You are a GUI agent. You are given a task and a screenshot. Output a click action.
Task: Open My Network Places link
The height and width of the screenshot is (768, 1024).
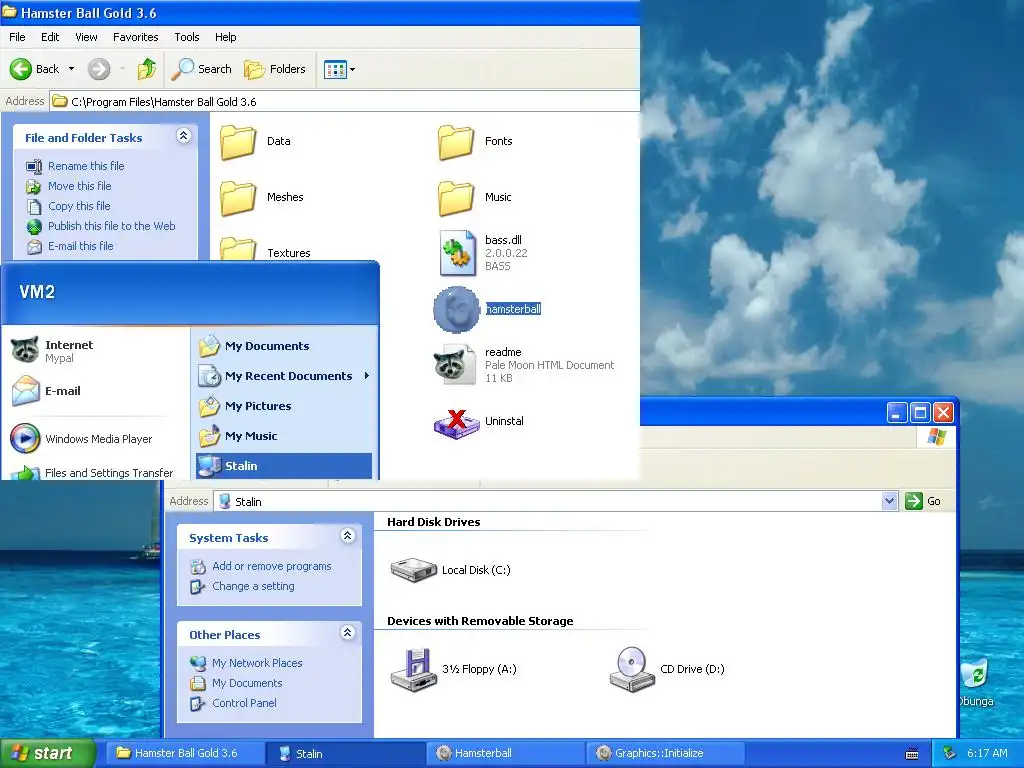[x=257, y=663]
